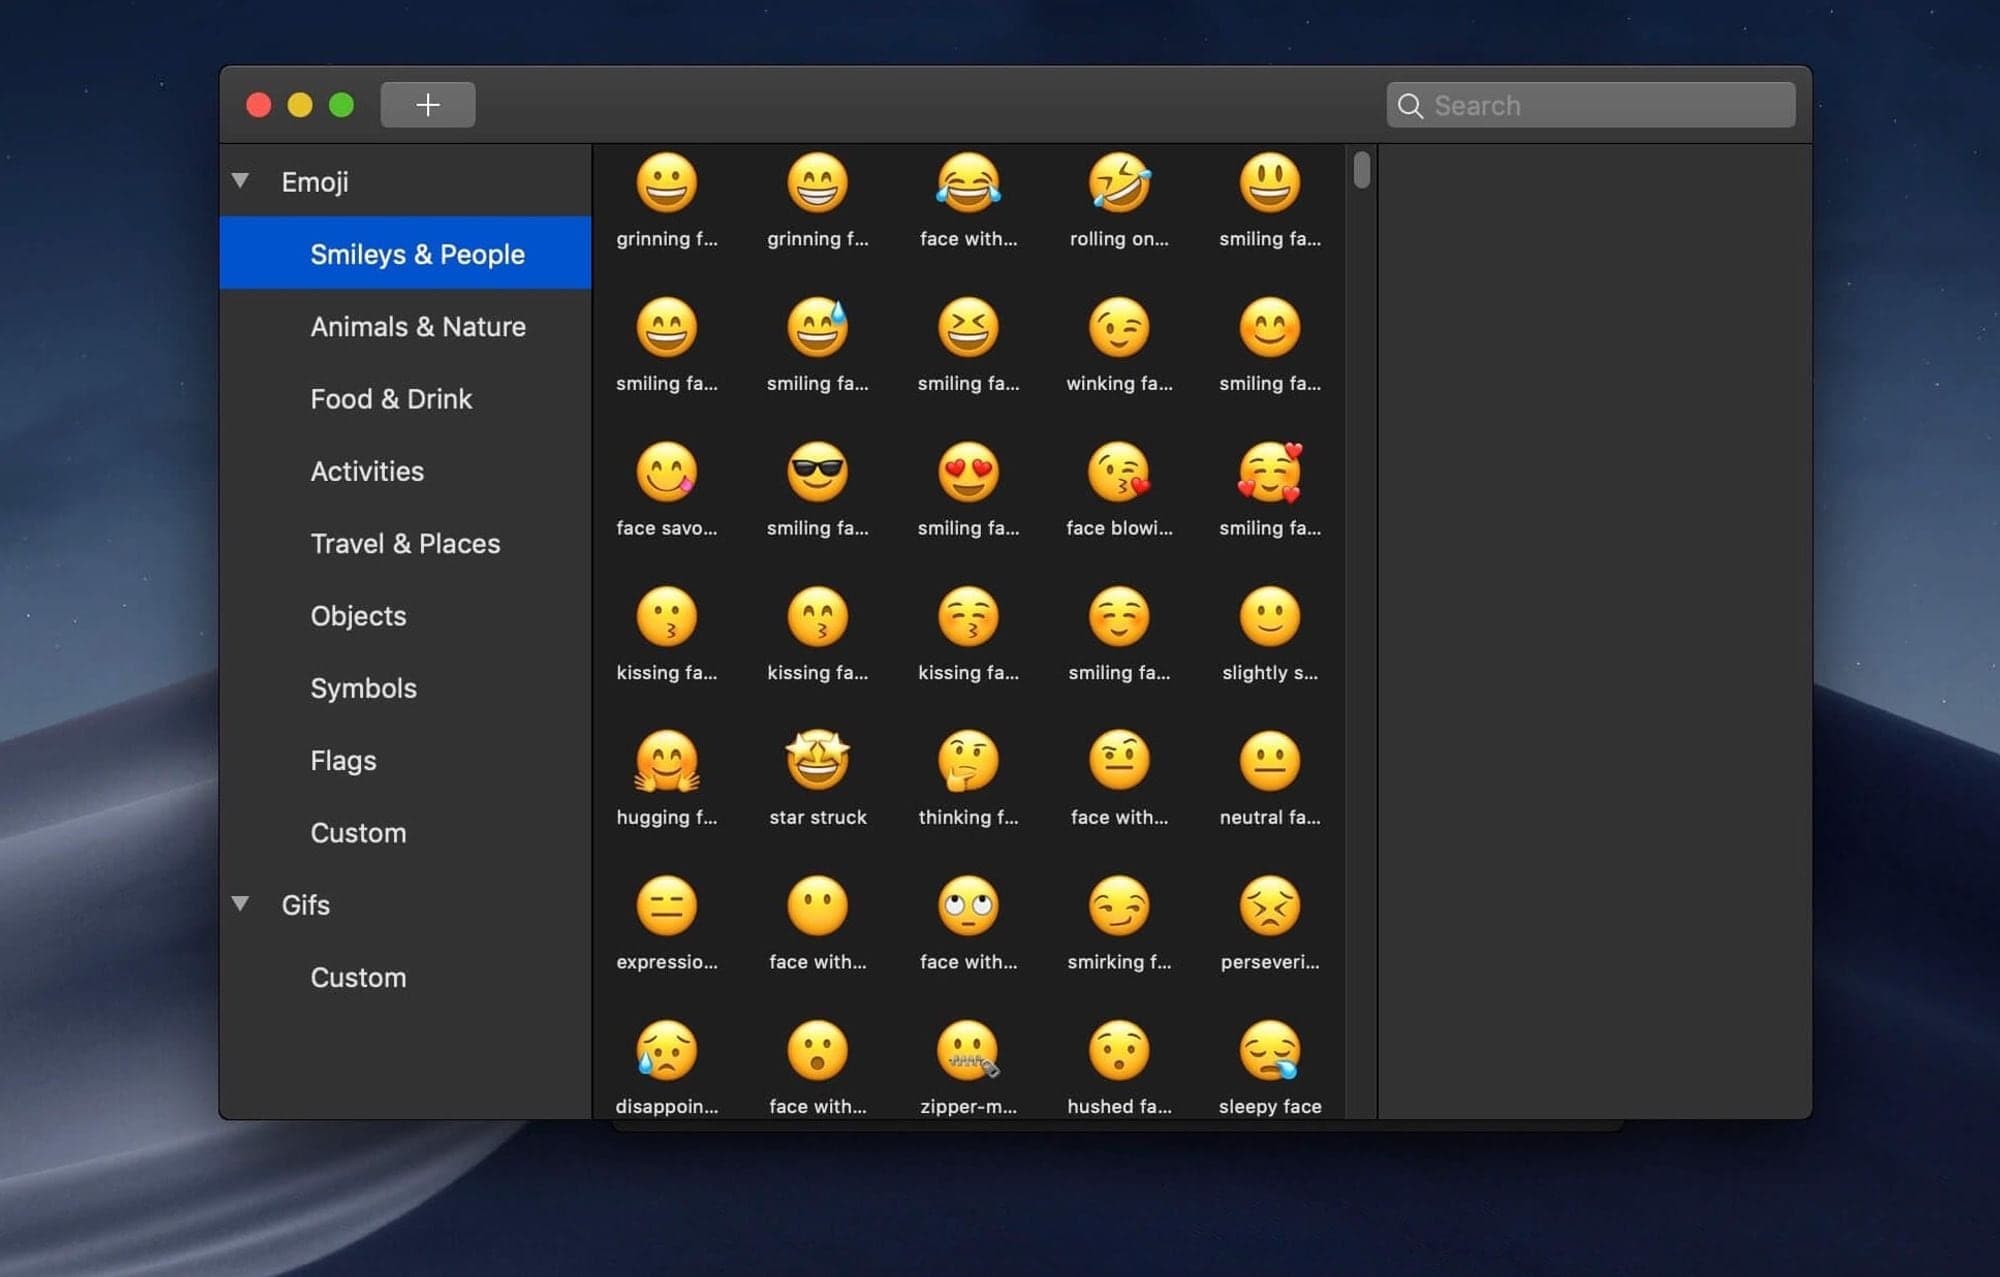
Task: Open the Smileys & People category
Action: coord(405,253)
